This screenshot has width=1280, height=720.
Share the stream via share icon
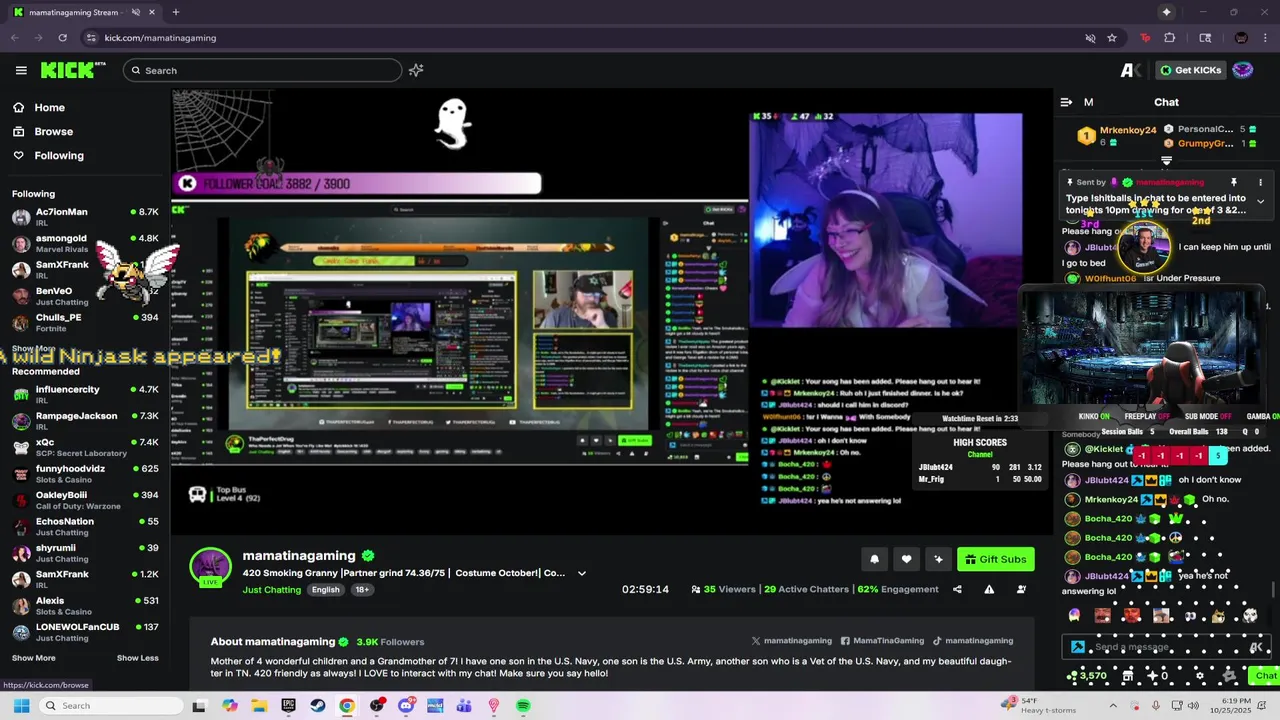click(x=957, y=590)
